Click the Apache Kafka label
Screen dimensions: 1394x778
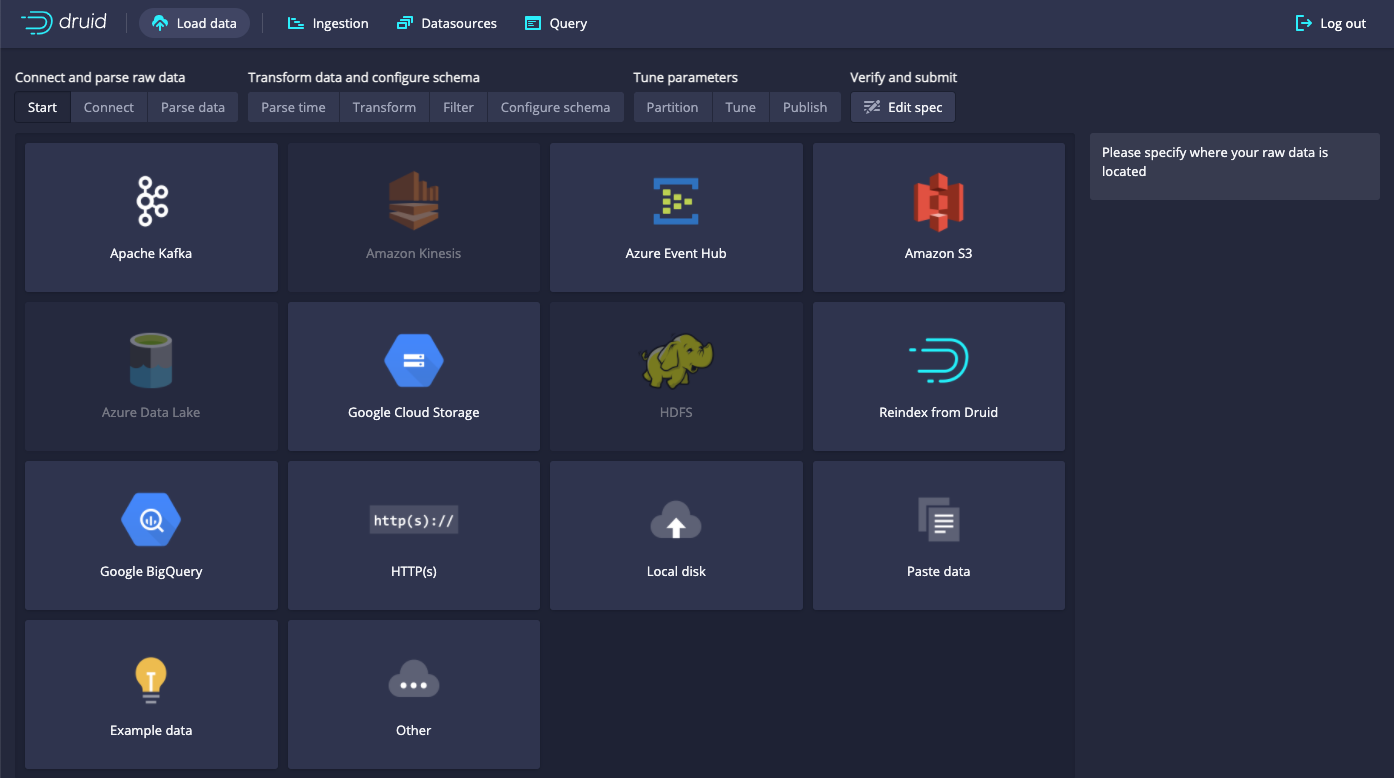151,253
